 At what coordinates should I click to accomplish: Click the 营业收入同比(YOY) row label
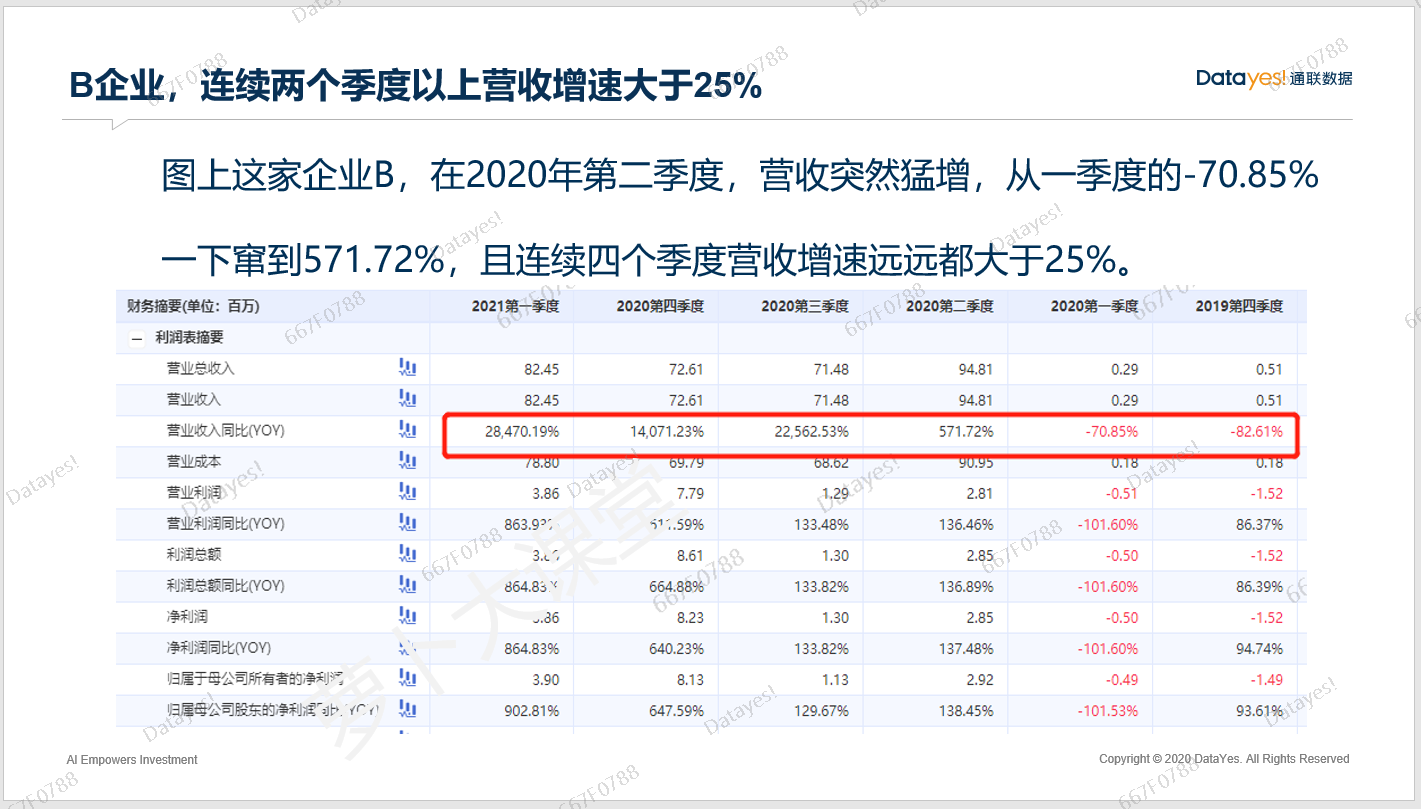[226, 431]
